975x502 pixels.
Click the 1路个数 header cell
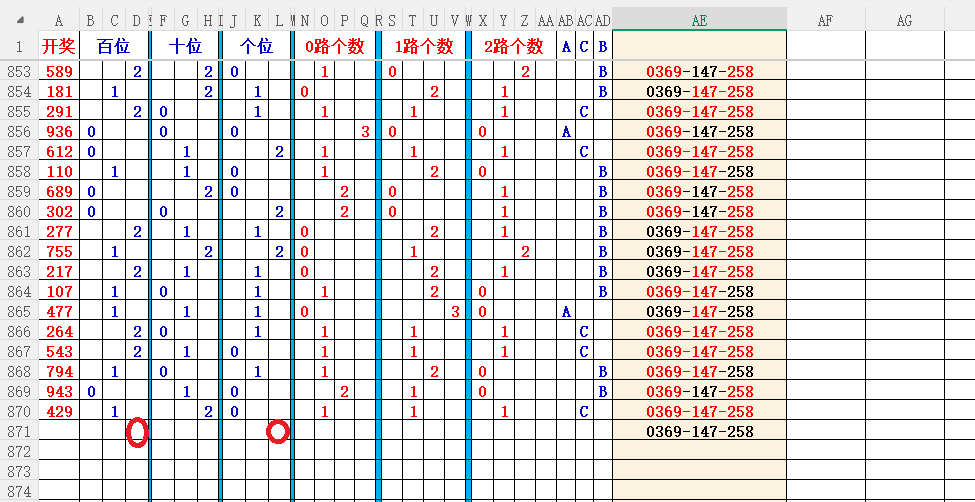(x=424, y=45)
